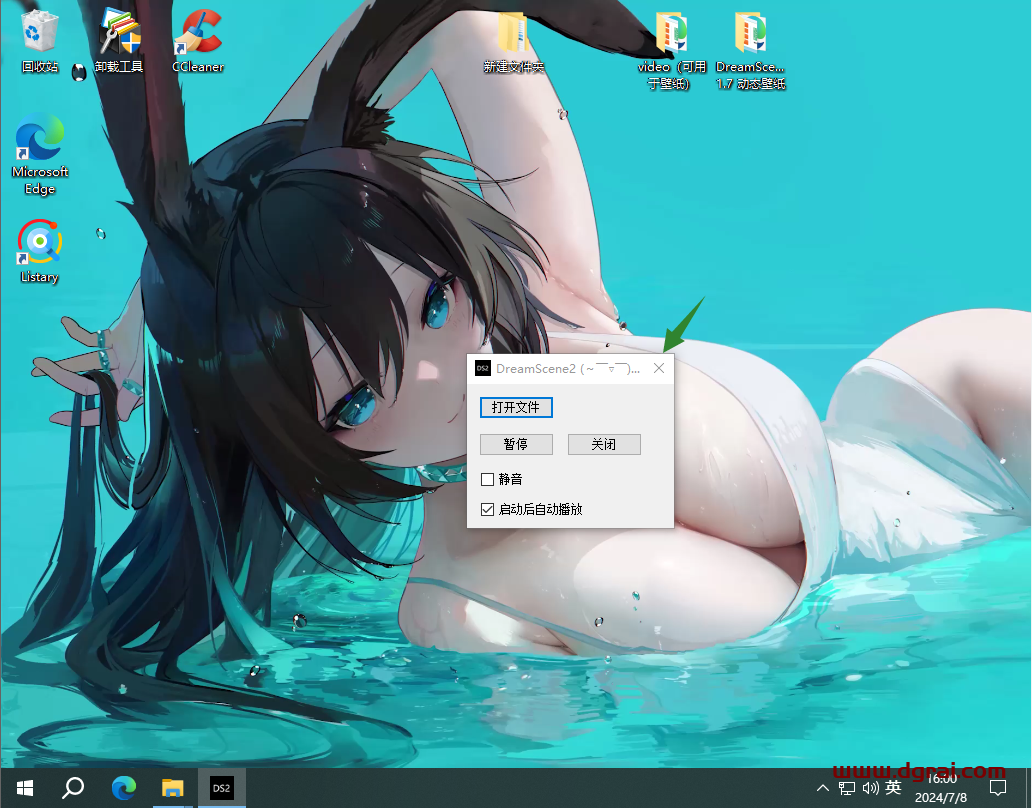Uncheck 启动后自动播放 checkbox
Image resolution: width=1032 pixels, height=808 pixels.
[488, 509]
